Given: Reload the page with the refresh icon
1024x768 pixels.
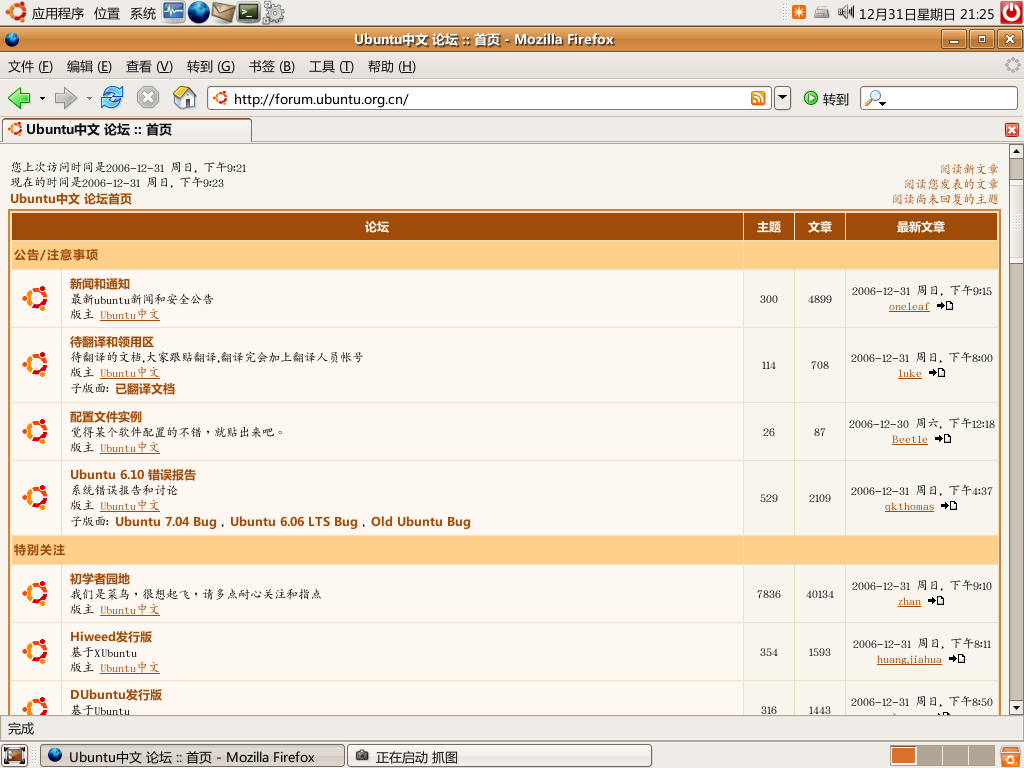Looking at the screenshot, I should tap(112, 98).
